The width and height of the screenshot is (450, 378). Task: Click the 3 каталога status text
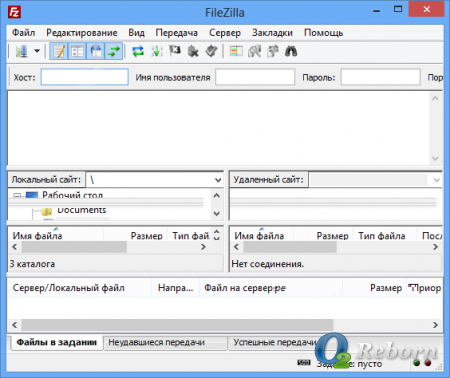[x=32, y=264]
